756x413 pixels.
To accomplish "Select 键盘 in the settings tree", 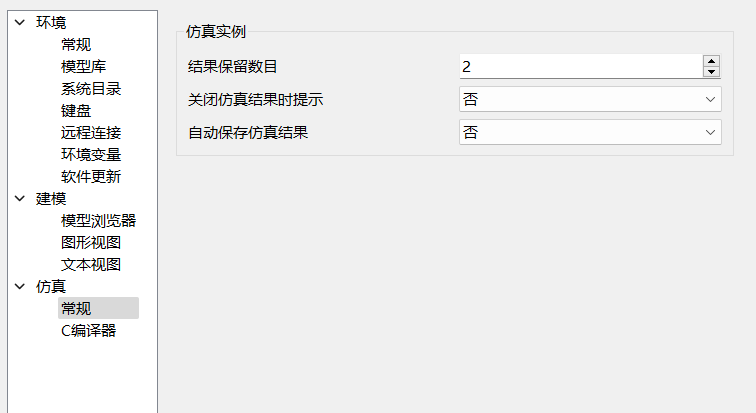I will (x=75, y=110).
